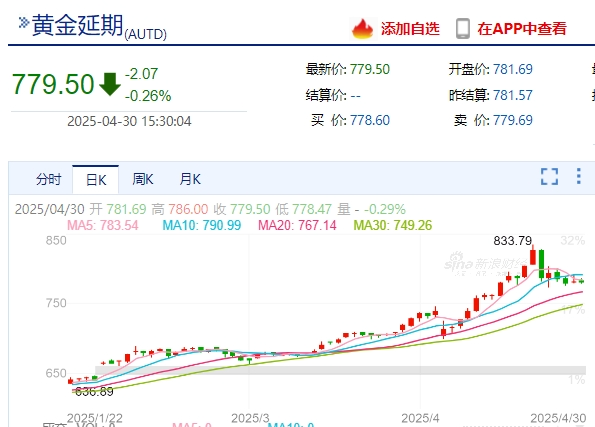Open the 月K monthly chart tab
This screenshot has width=595, height=427.
190,179
